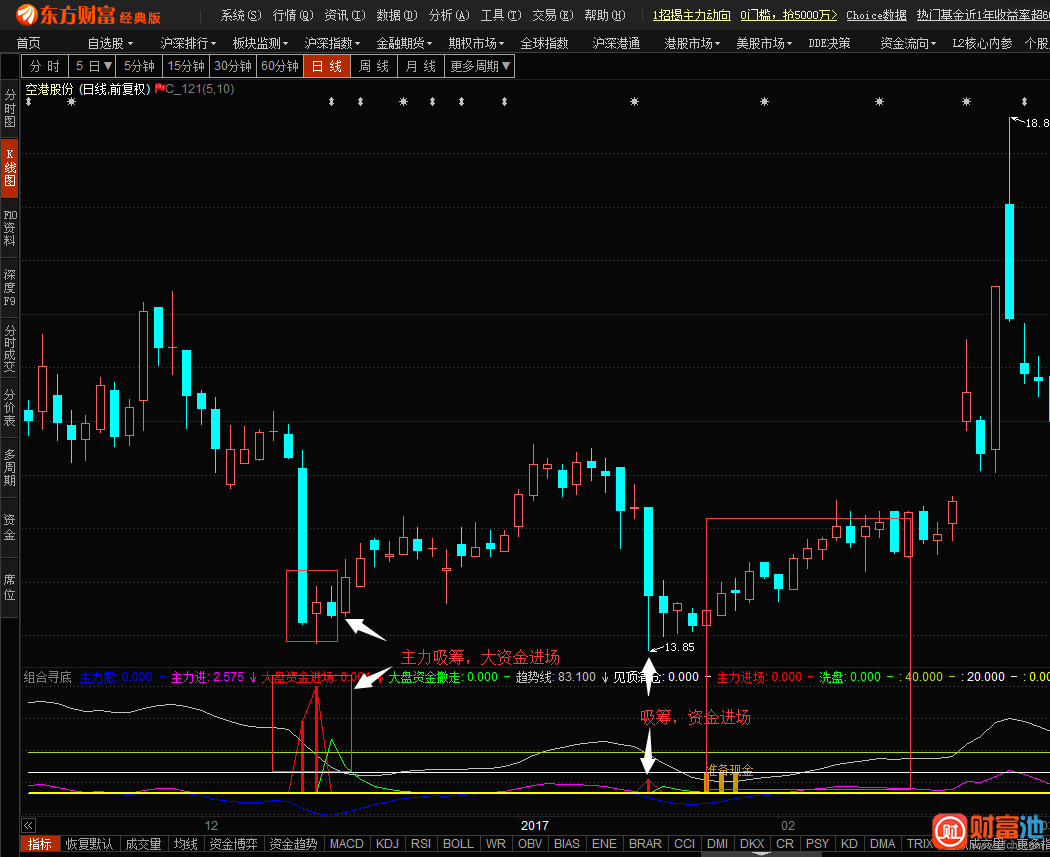Click the first info marker above the chart

28,102
